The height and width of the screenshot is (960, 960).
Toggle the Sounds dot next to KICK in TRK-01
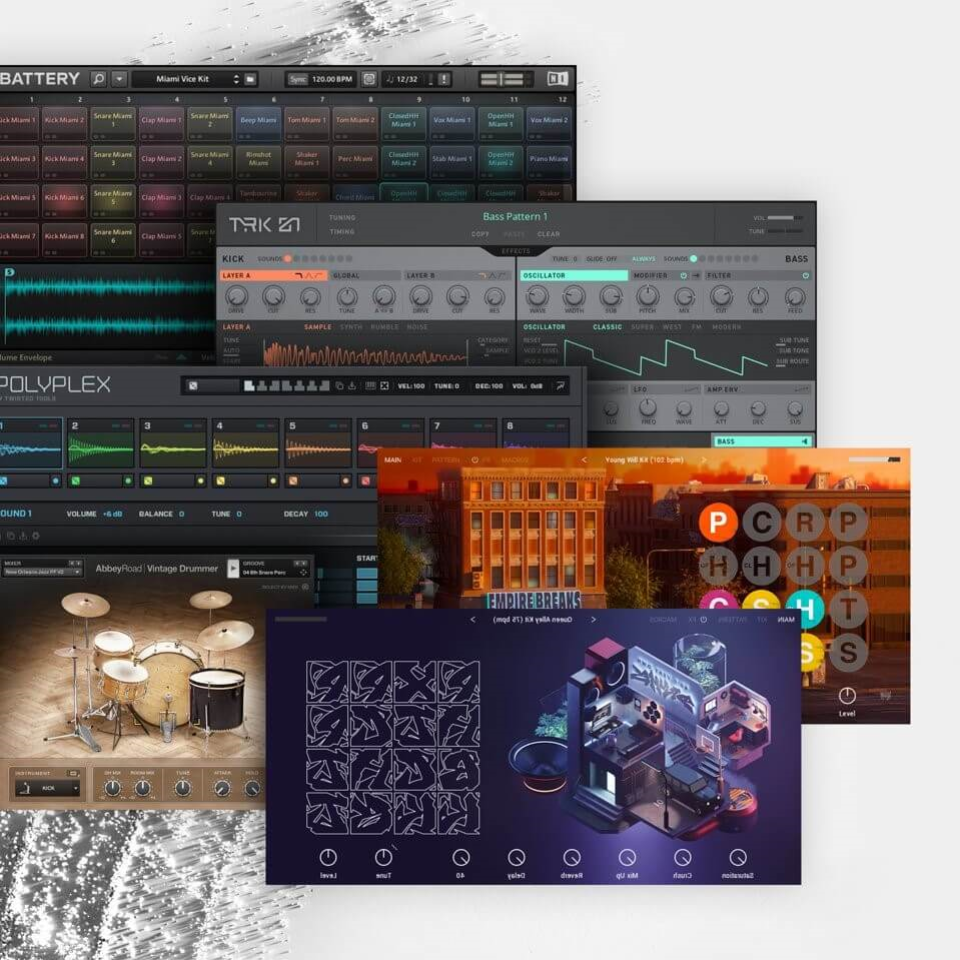click(289, 257)
